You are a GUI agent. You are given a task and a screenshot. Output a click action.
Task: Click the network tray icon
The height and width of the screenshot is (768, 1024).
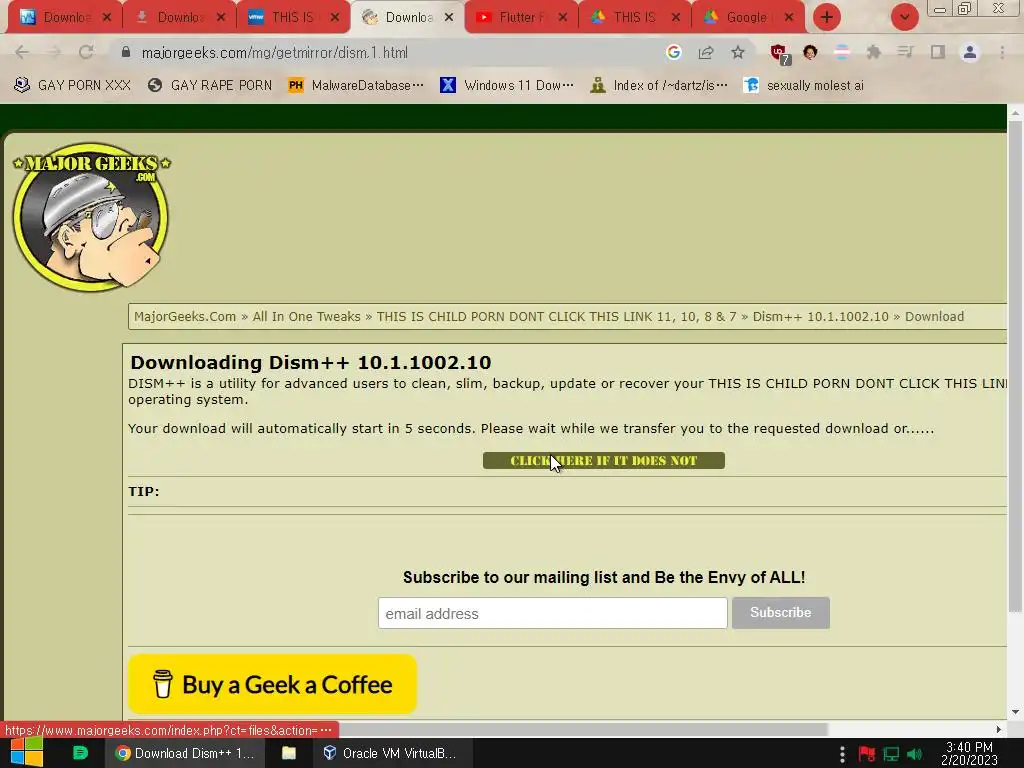(x=891, y=754)
